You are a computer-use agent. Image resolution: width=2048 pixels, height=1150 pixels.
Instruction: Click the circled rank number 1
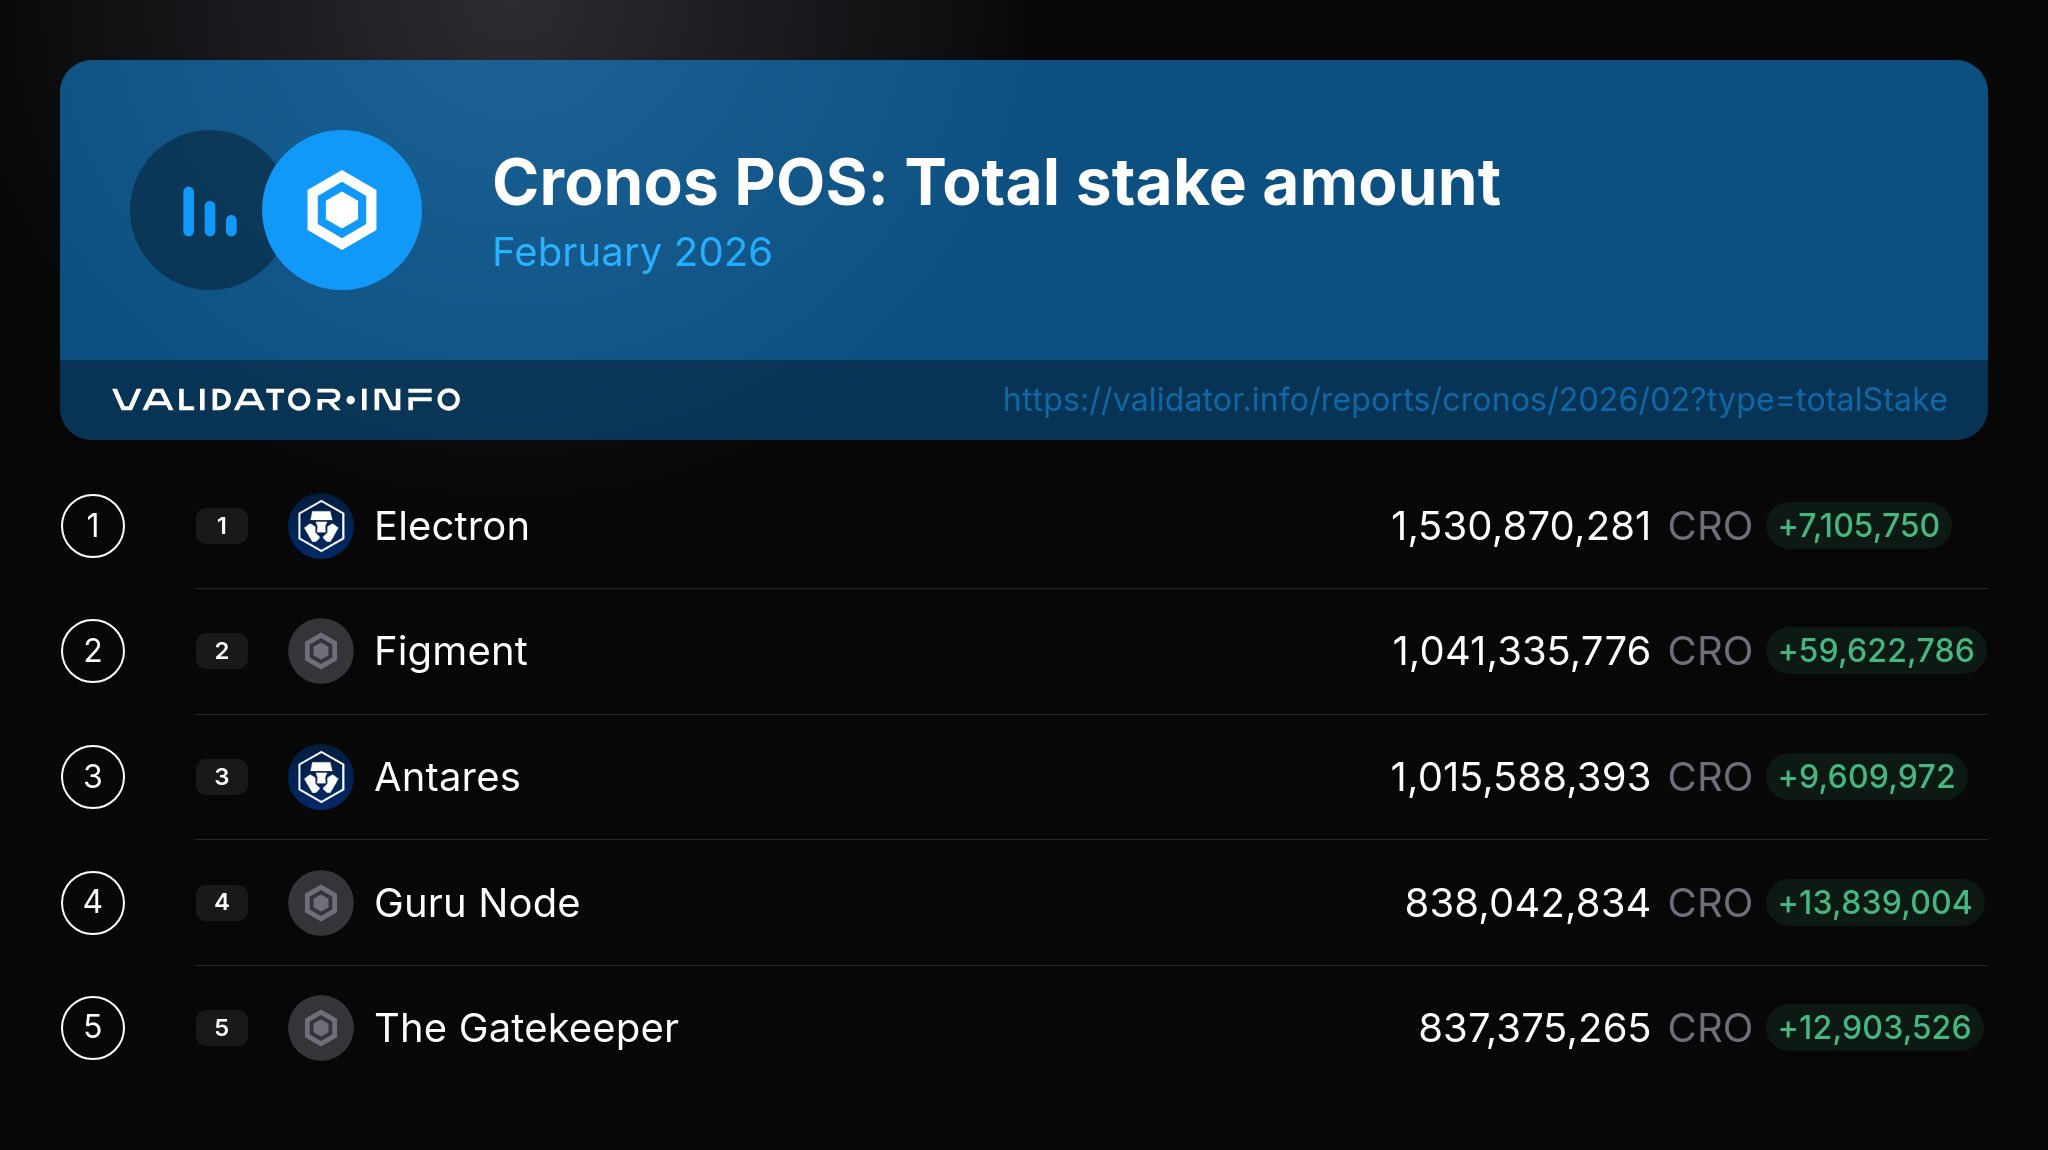coord(93,526)
